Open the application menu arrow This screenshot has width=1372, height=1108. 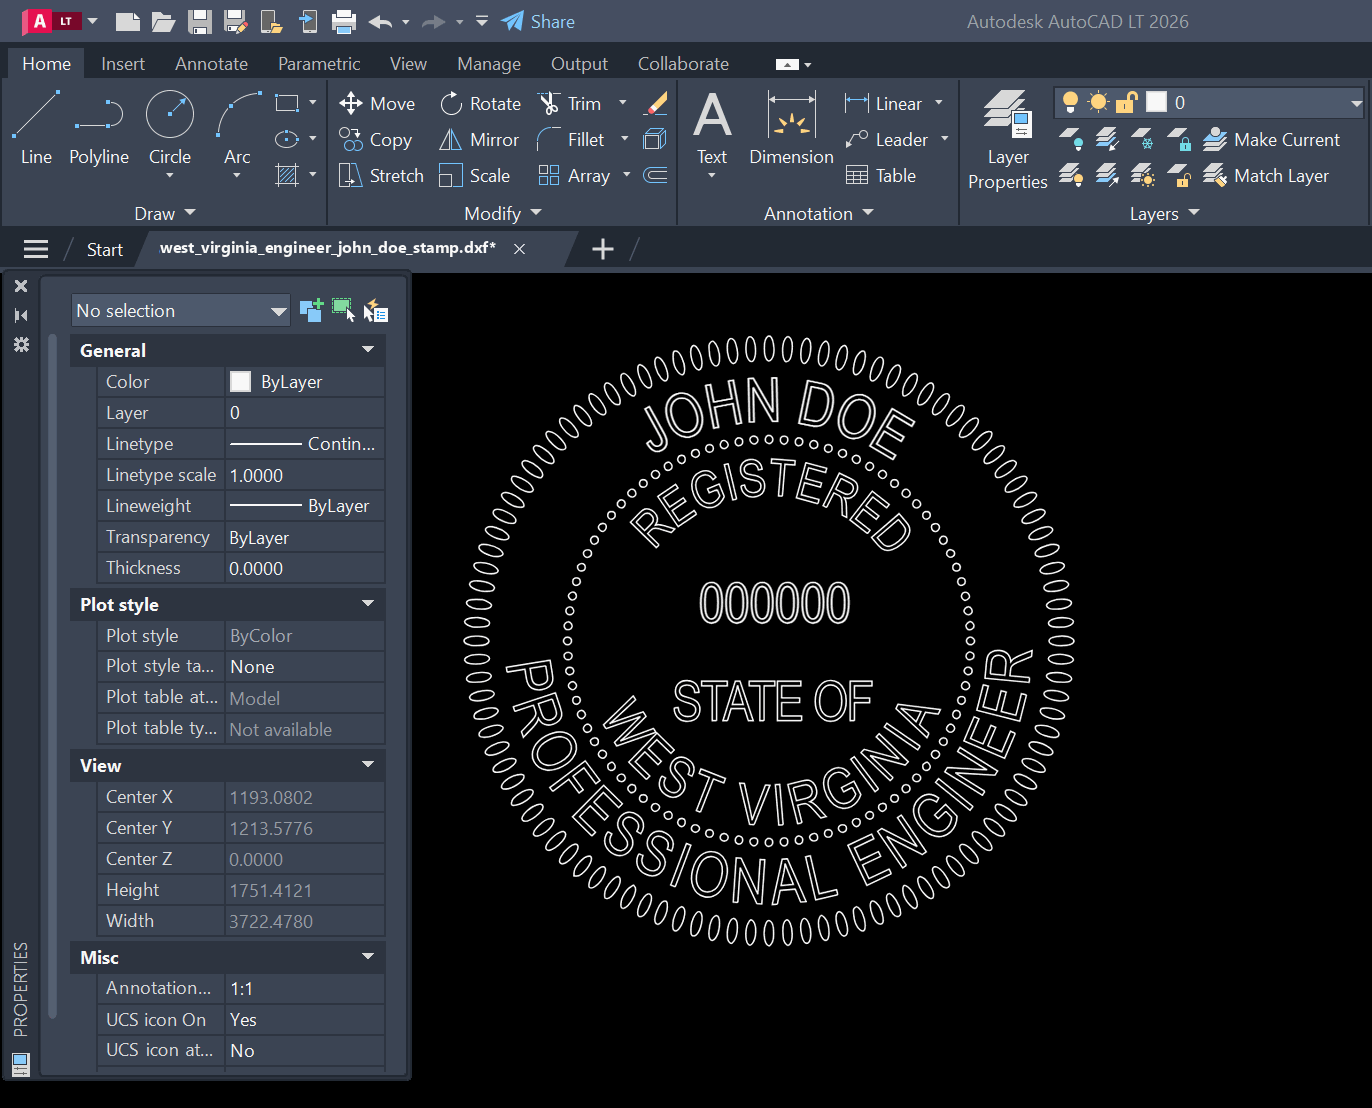(93, 21)
